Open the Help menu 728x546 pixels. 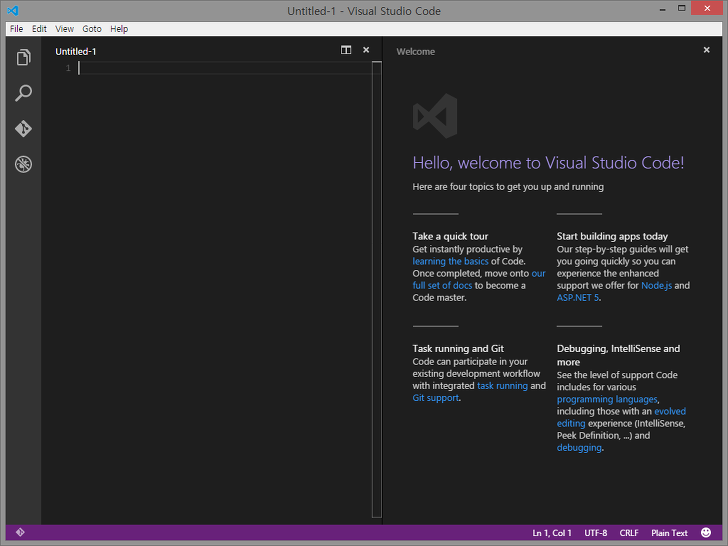pos(119,29)
